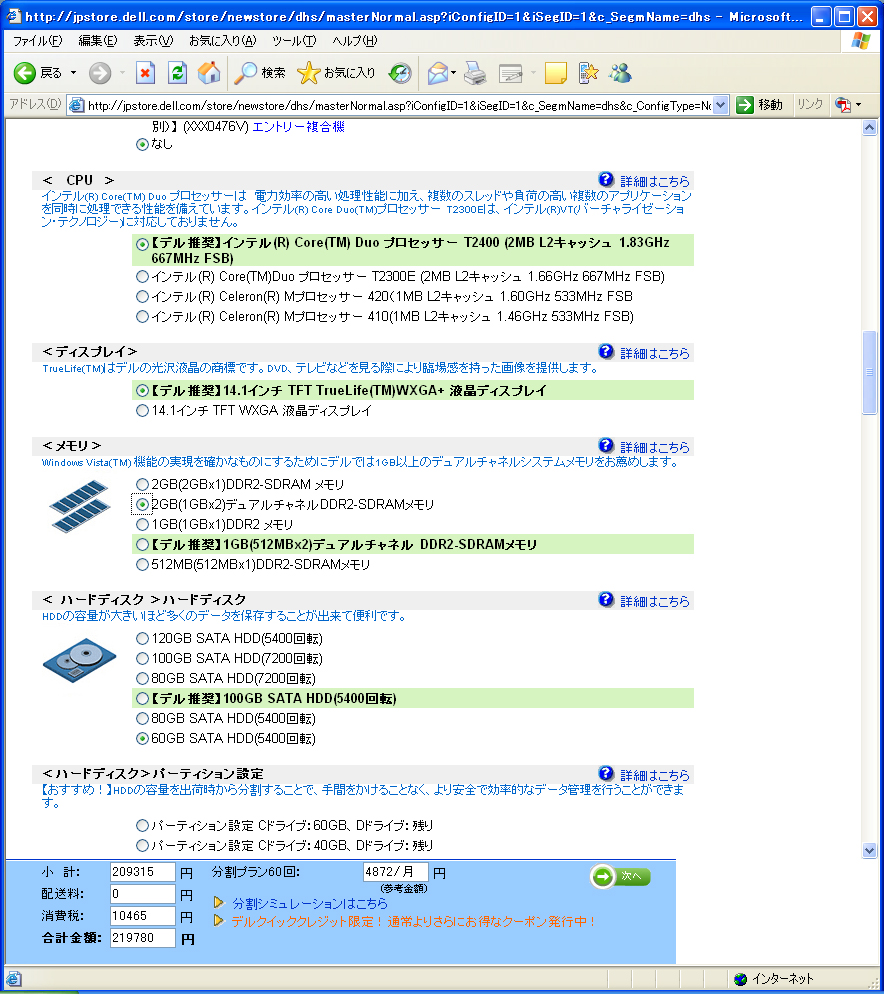Screen dimensions: 884x994
Task: Open the Mail icon dropdown arrow
Action: click(453, 73)
